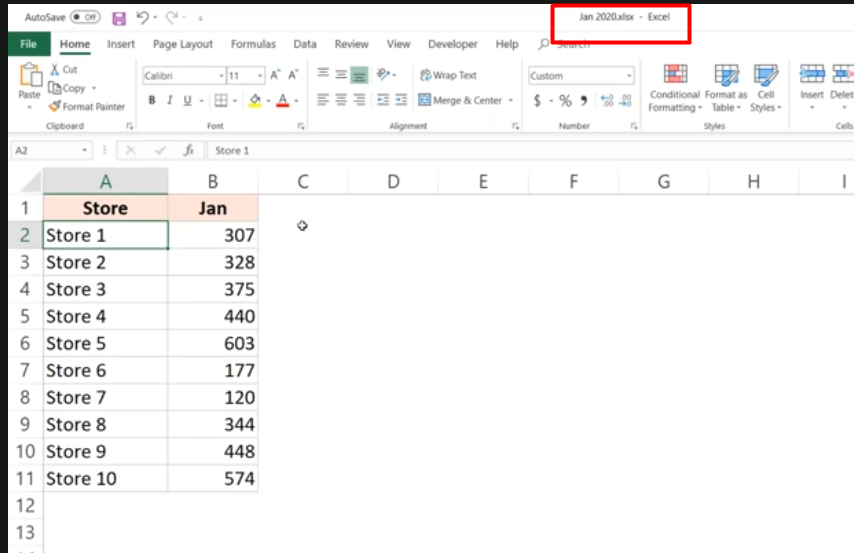Toggle Underline formatting

[187, 100]
